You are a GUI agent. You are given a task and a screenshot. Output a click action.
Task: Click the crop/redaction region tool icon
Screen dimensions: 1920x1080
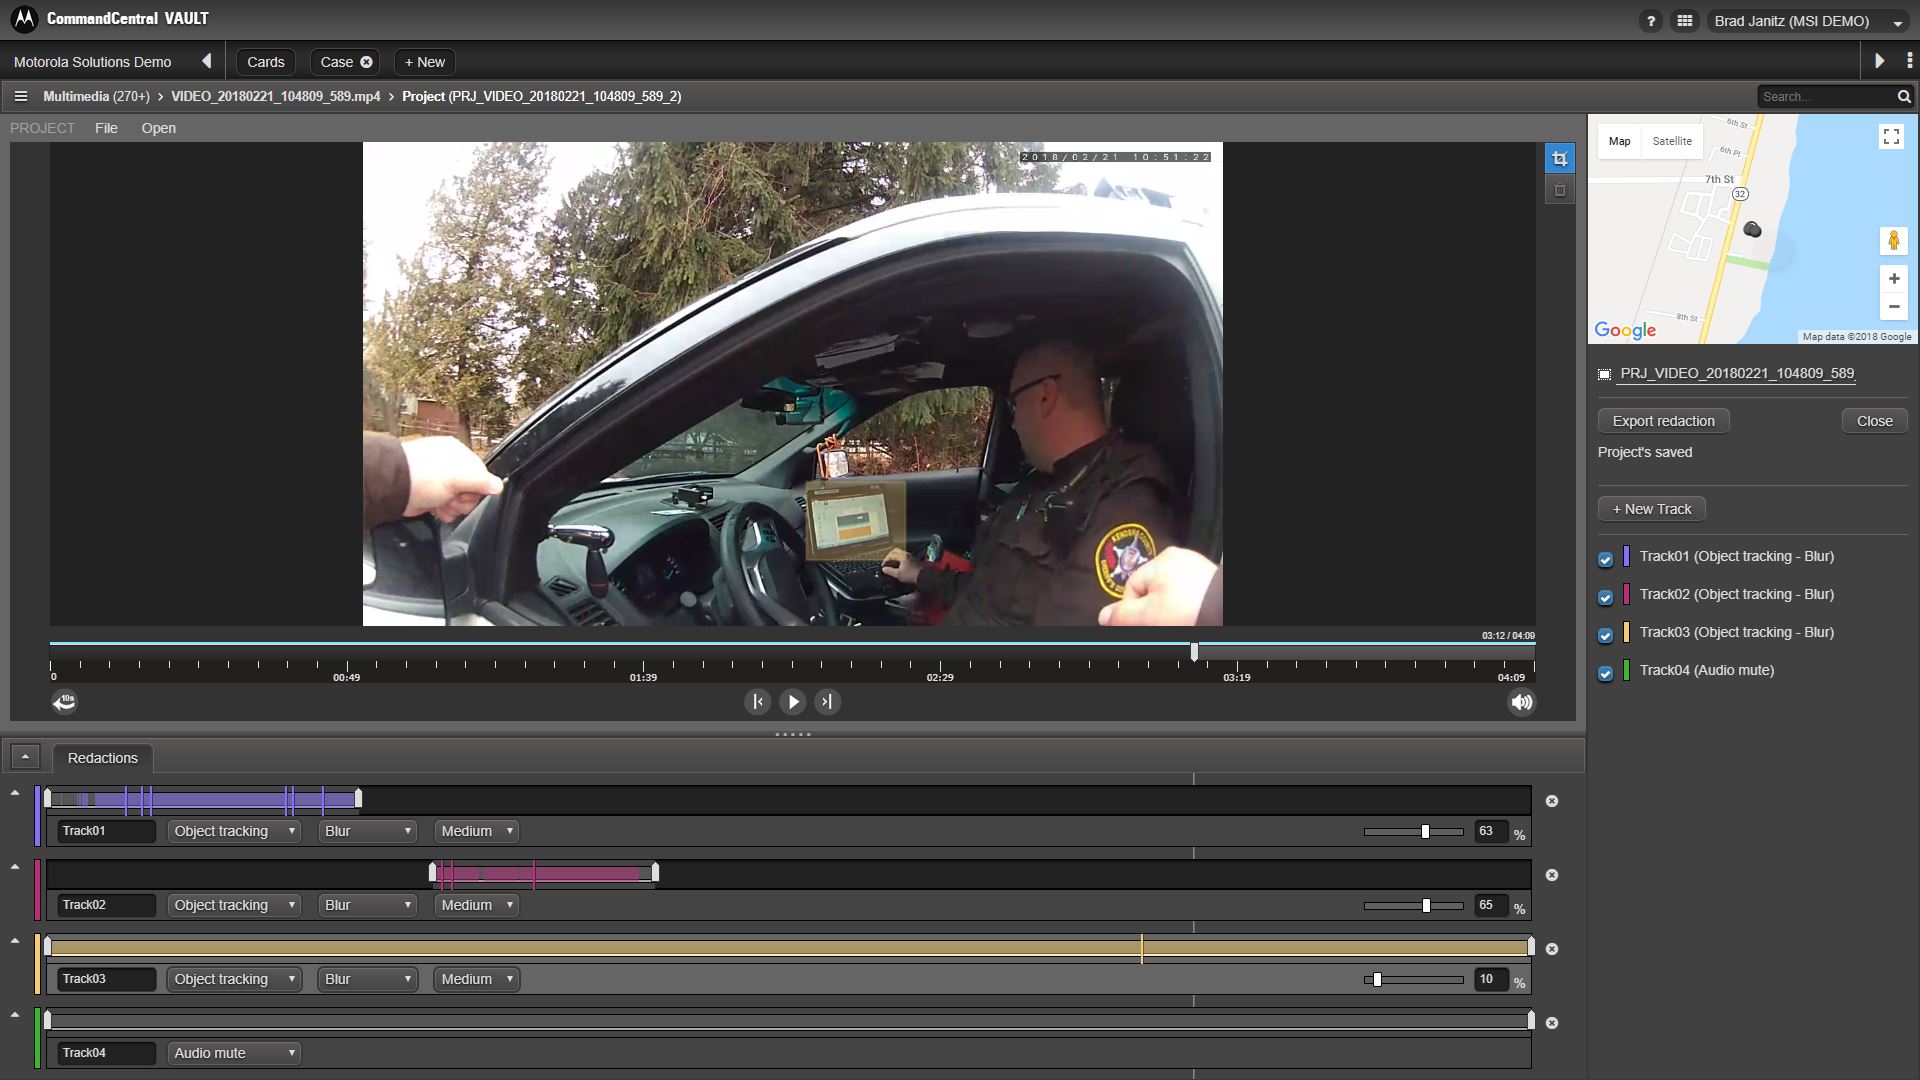point(1559,159)
